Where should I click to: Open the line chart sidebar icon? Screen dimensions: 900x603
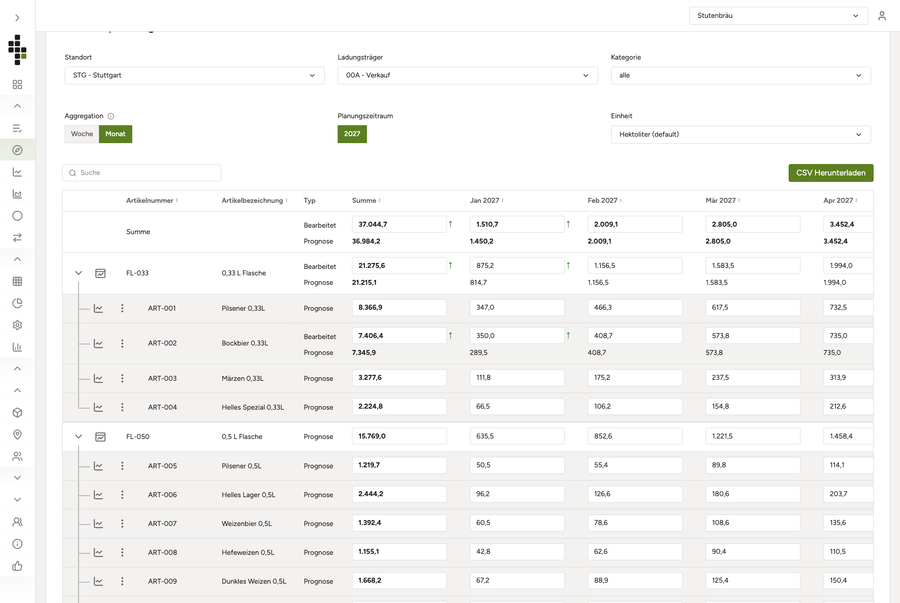17,172
